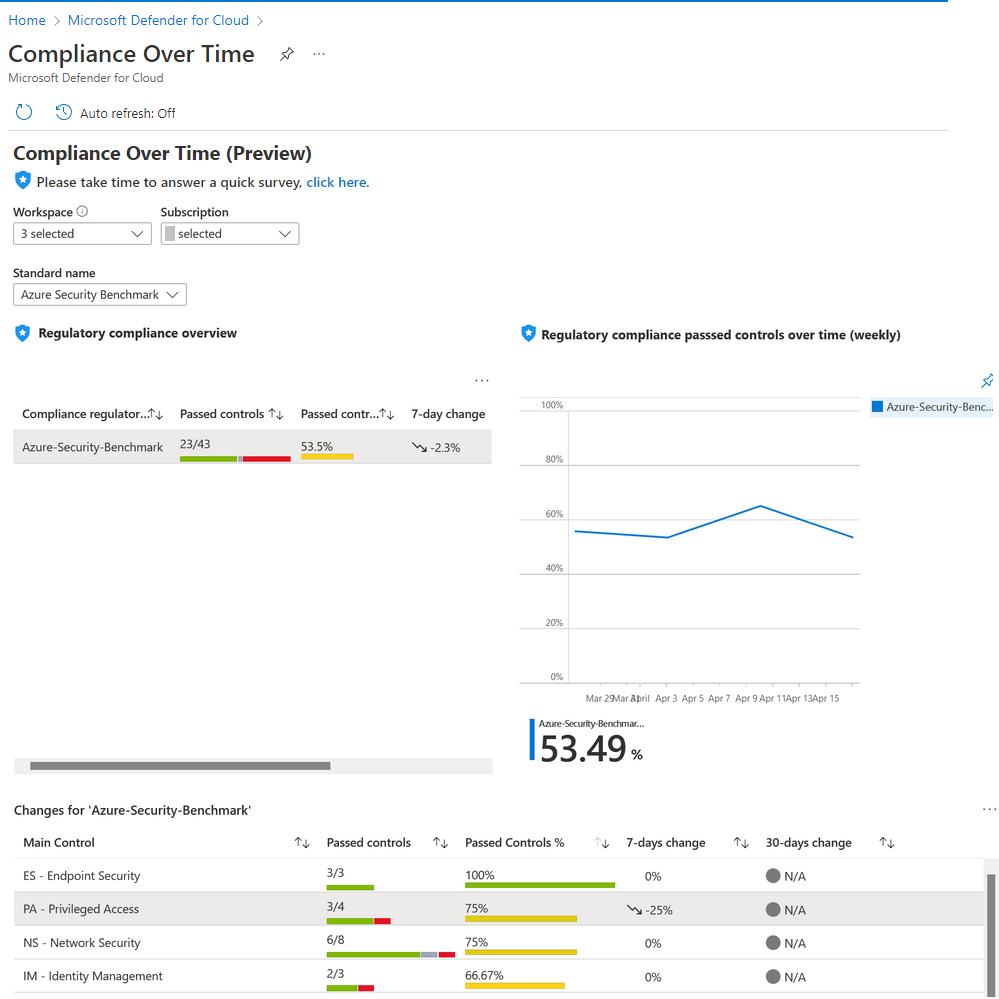Toggle sorting on Passed controls column
Viewport: 999px width, 999px height.
[x=440, y=842]
